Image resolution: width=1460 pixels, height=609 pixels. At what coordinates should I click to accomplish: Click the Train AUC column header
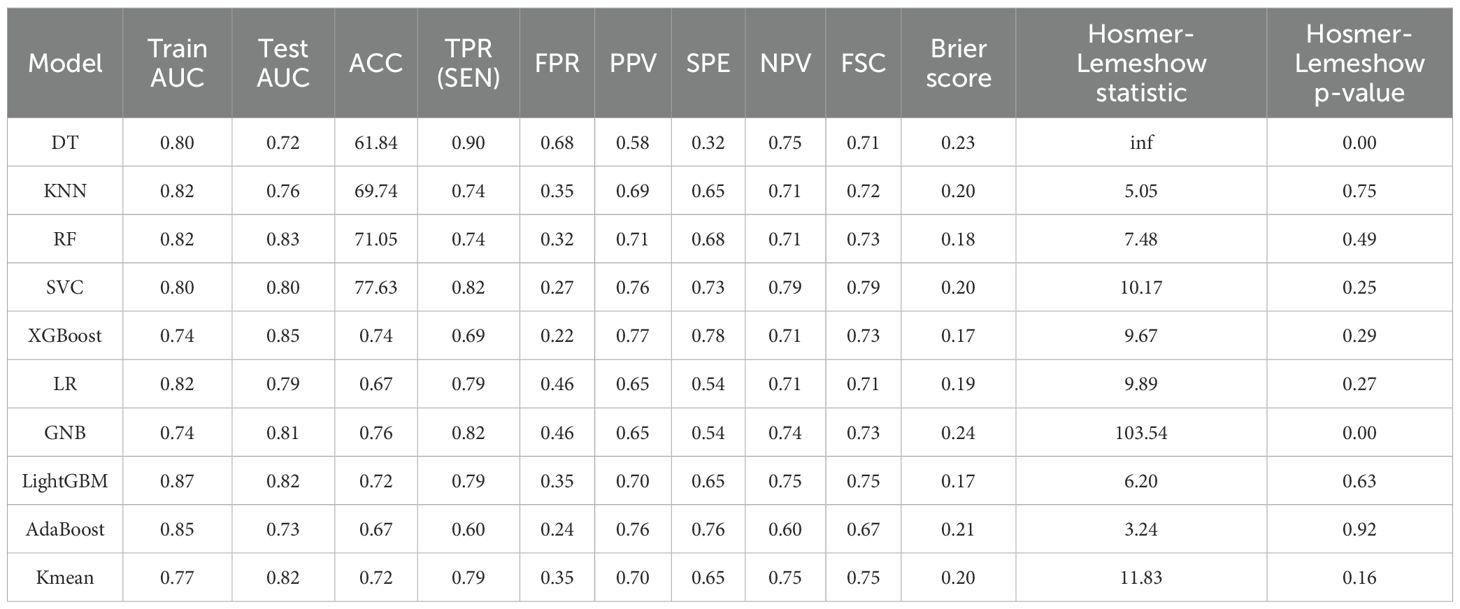tap(177, 64)
